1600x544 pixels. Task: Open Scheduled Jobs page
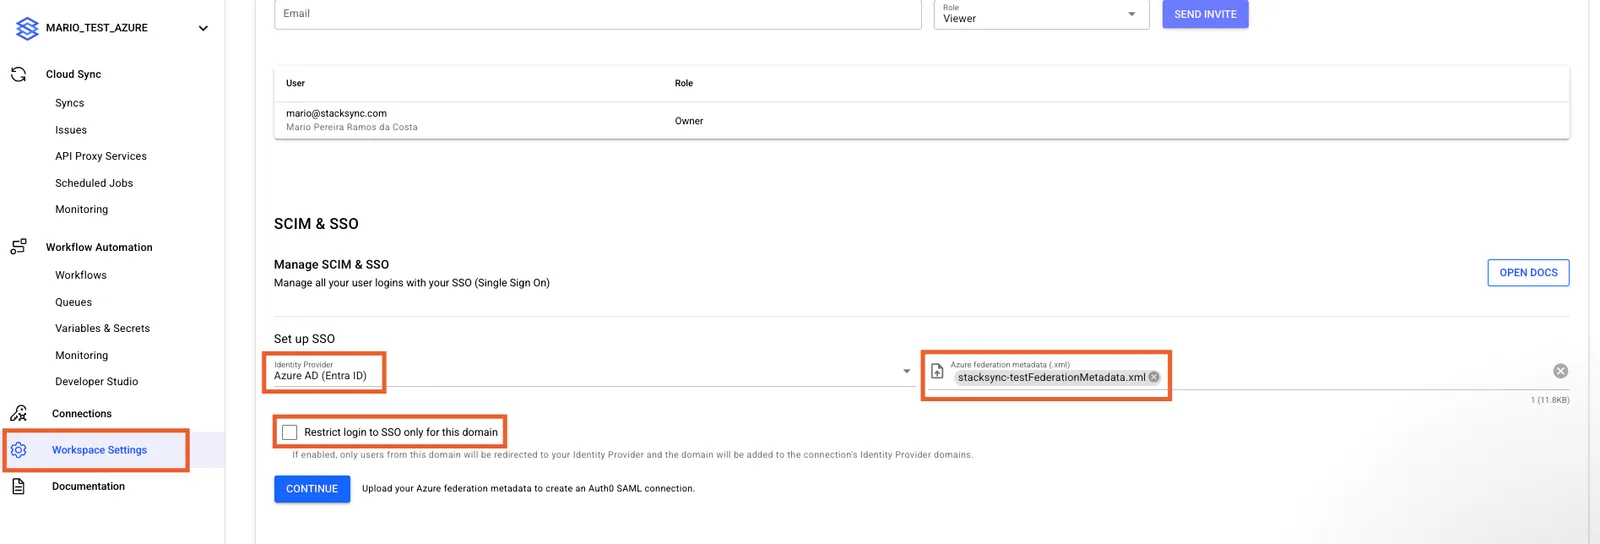pos(94,183)
